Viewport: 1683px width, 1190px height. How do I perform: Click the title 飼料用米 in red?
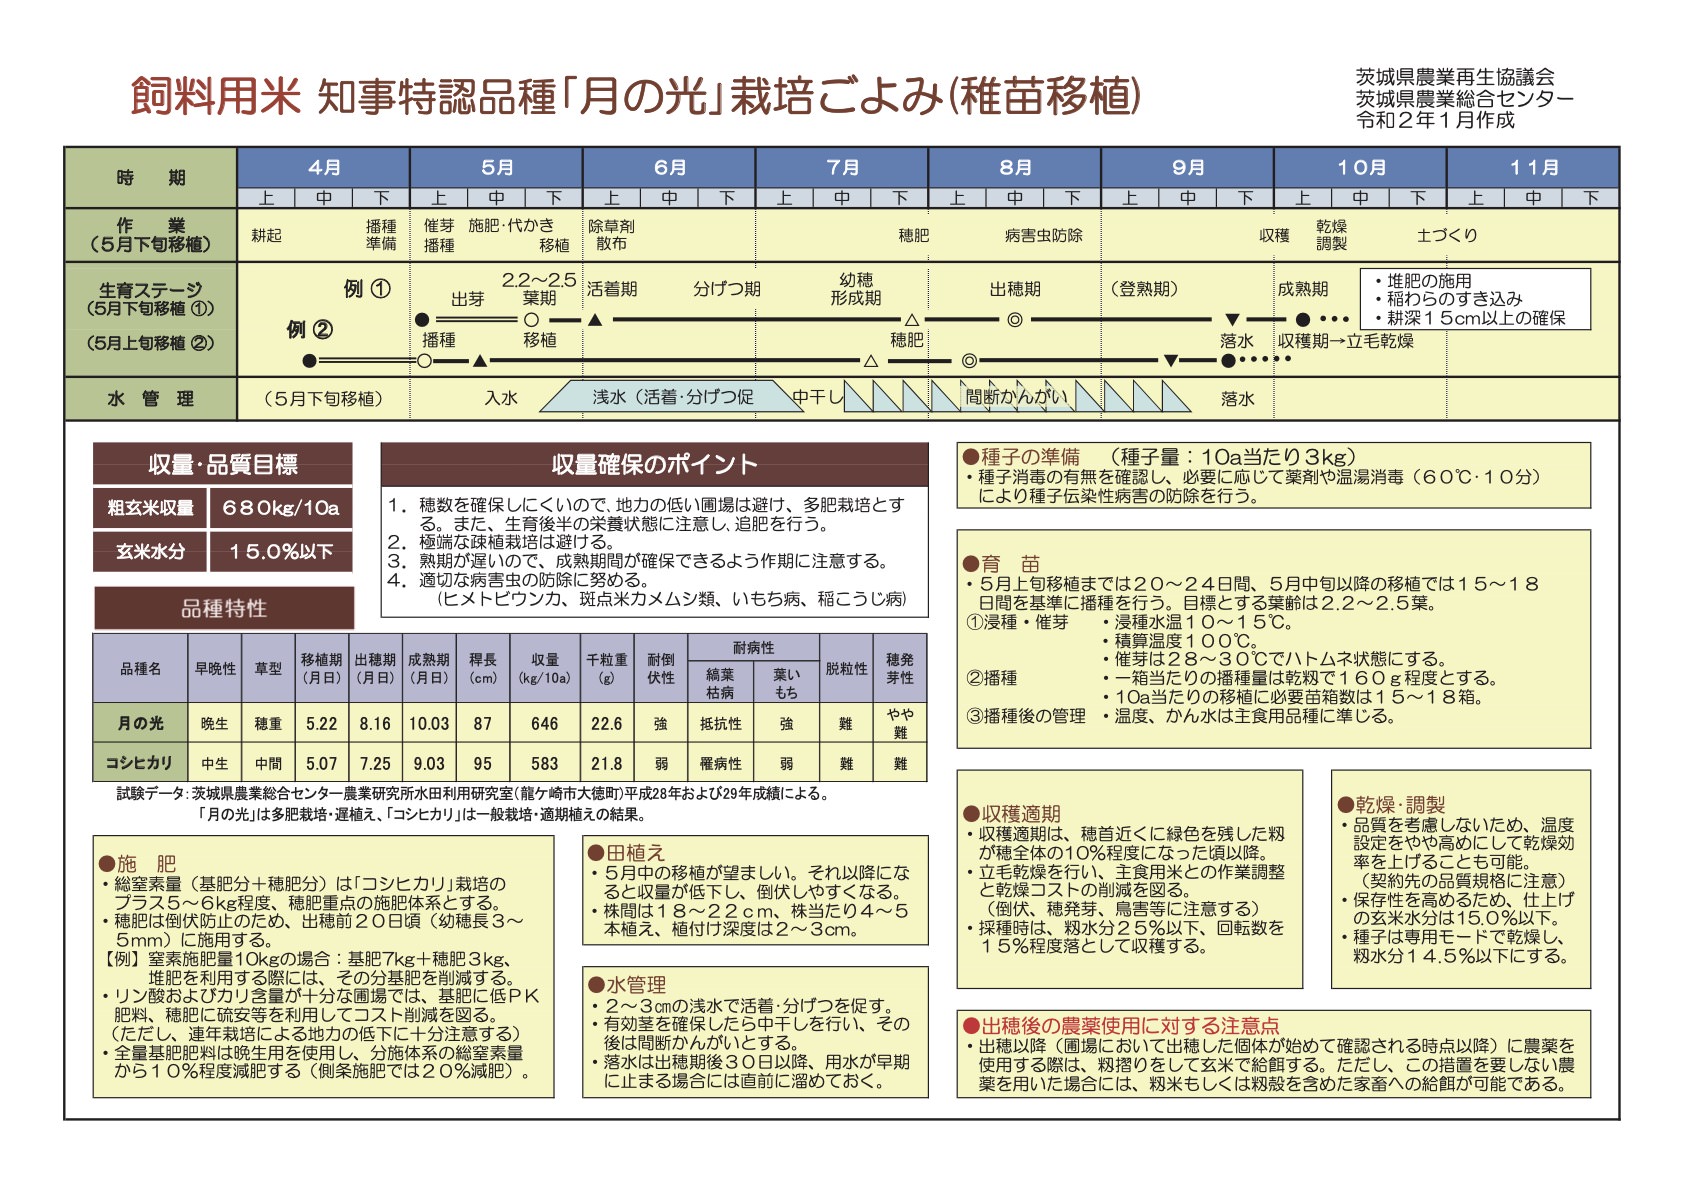215,96
